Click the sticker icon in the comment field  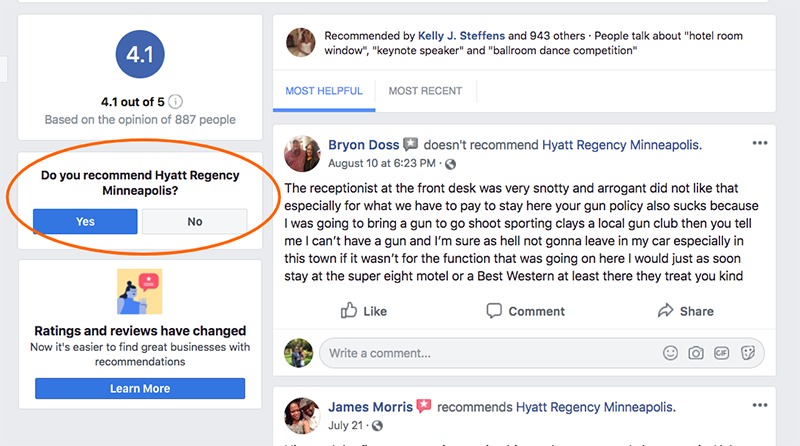[x=748, y=353]
